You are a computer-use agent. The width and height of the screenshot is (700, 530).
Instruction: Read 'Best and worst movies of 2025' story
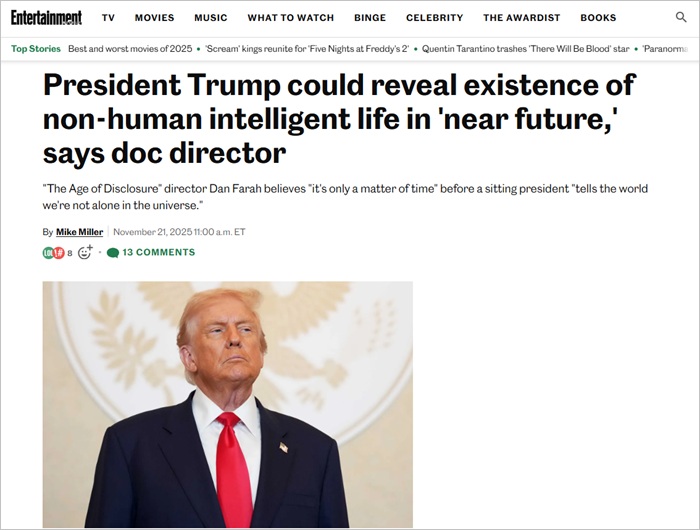(130, 49)
